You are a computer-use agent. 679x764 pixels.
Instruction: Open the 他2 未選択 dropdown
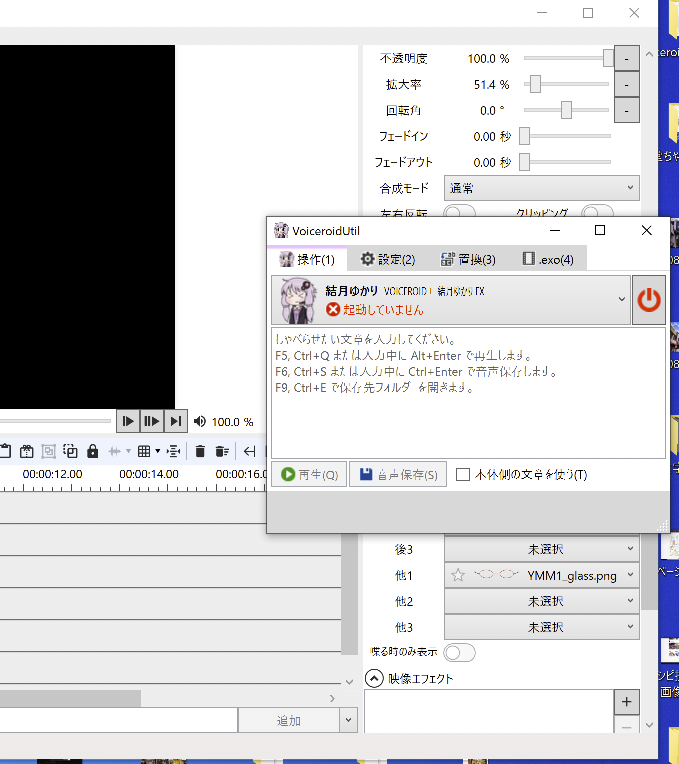point(541,601)
